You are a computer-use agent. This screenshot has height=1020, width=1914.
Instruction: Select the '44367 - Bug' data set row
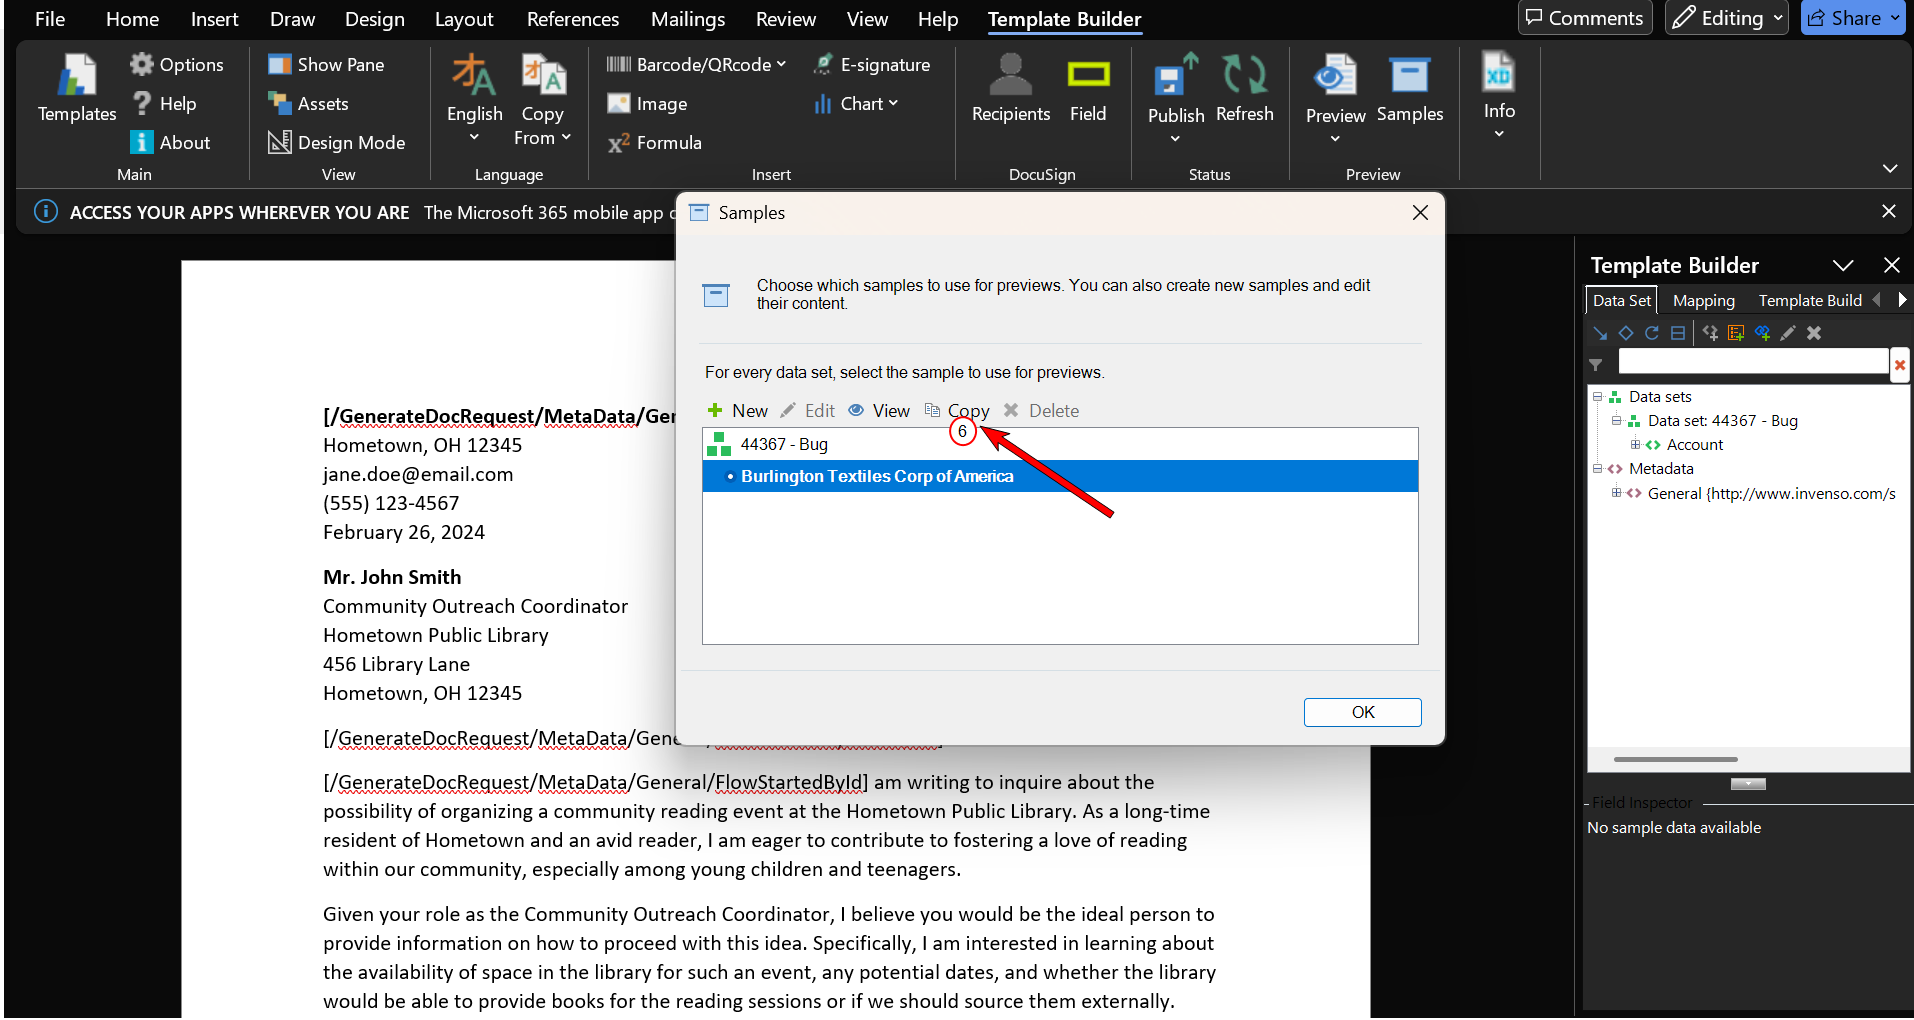pyautogui.click(x=1060, y=444)
